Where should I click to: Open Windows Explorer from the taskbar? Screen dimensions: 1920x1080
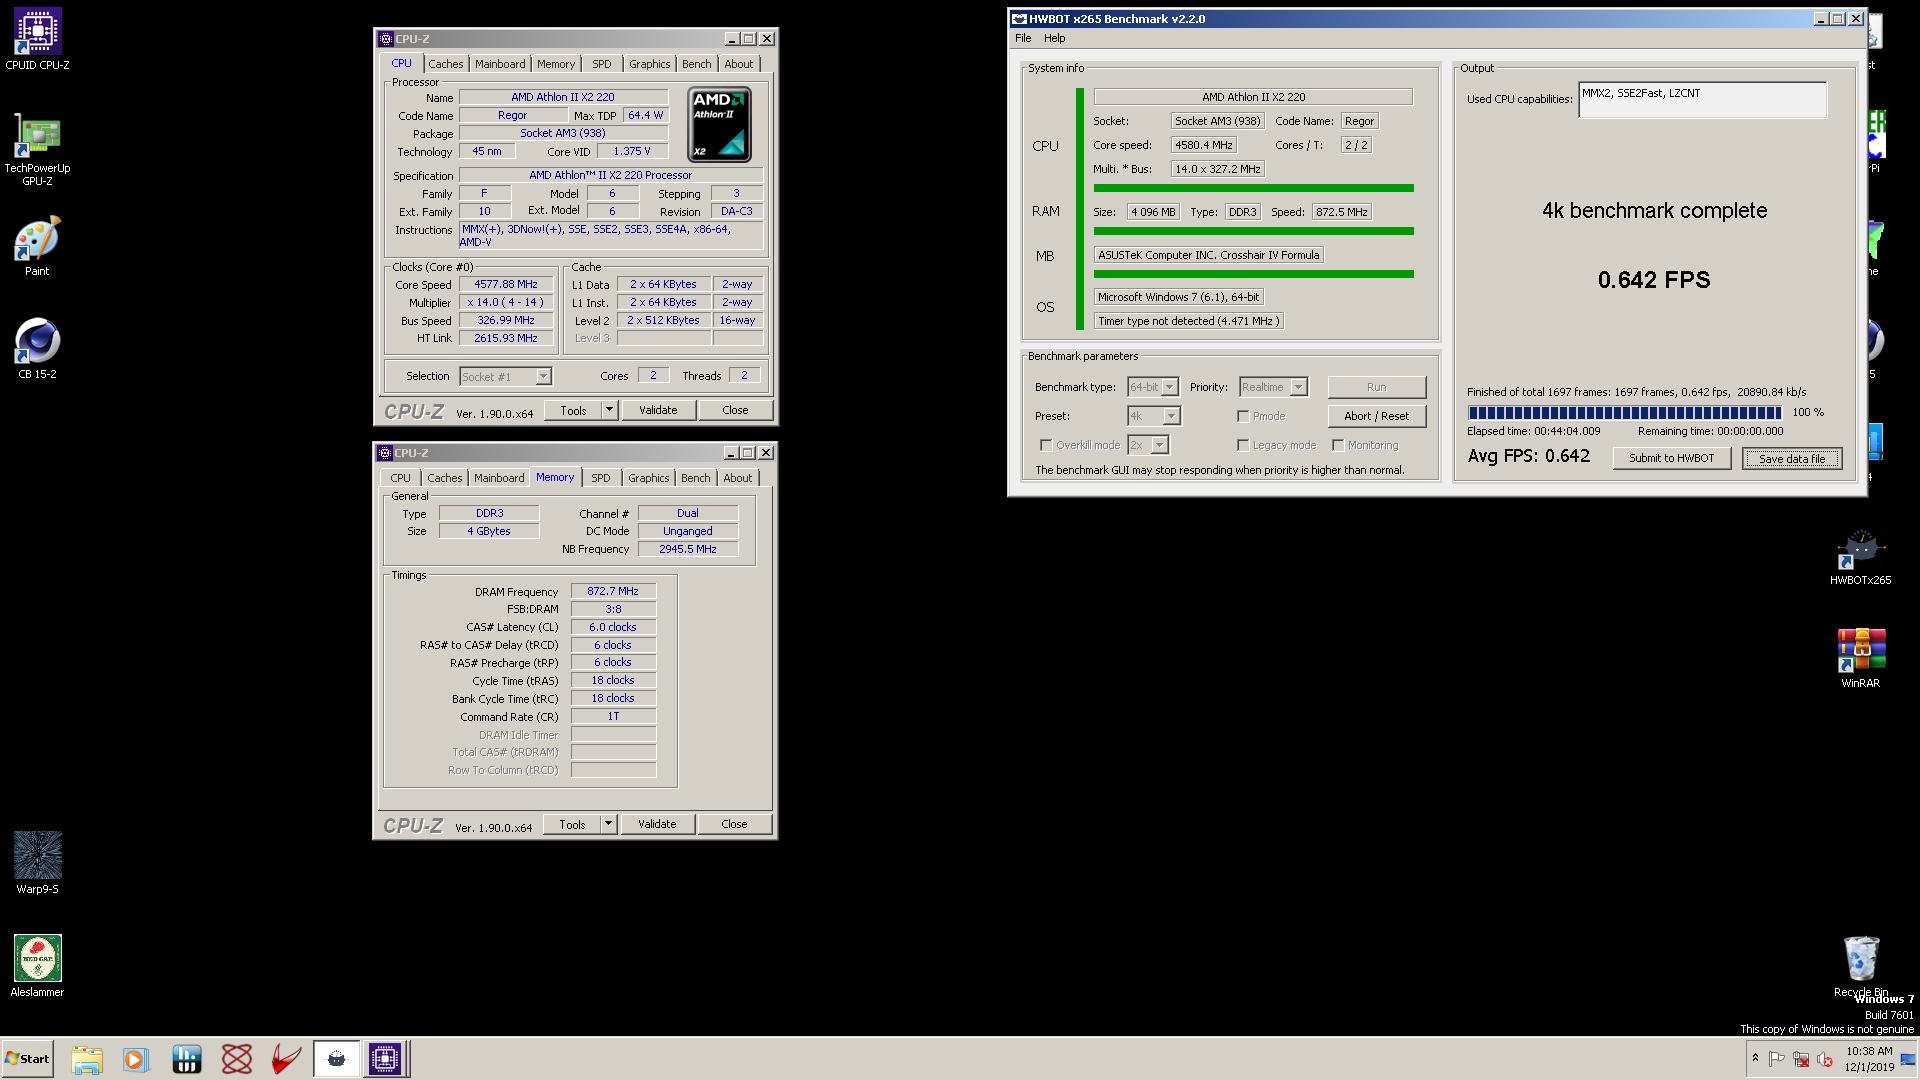coord(87,1059)
